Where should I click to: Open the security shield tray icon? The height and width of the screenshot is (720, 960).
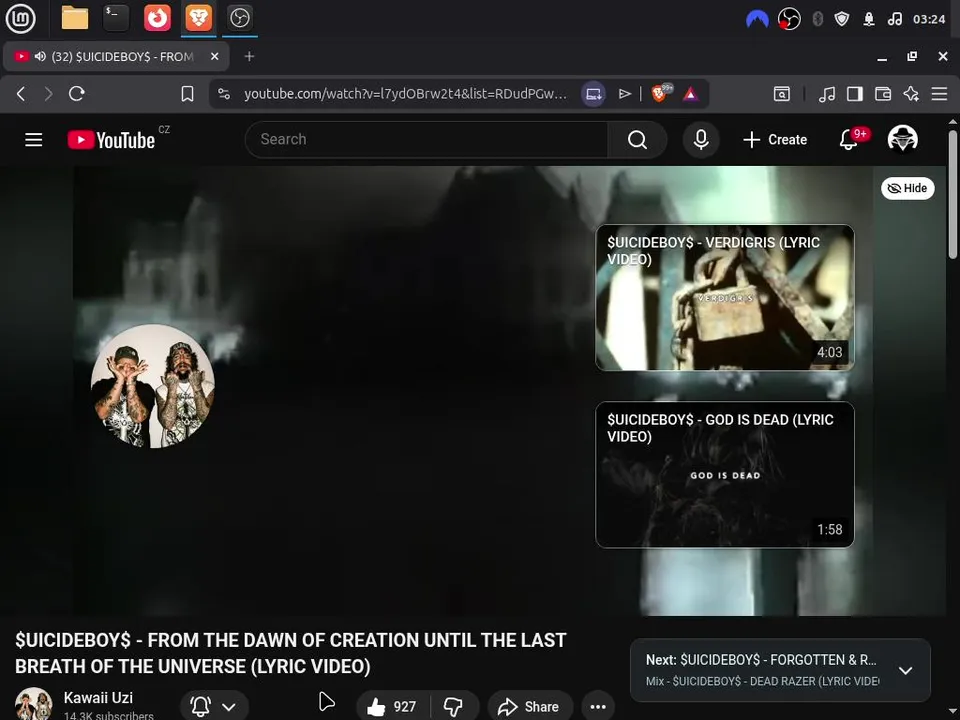tap(842, 19)
